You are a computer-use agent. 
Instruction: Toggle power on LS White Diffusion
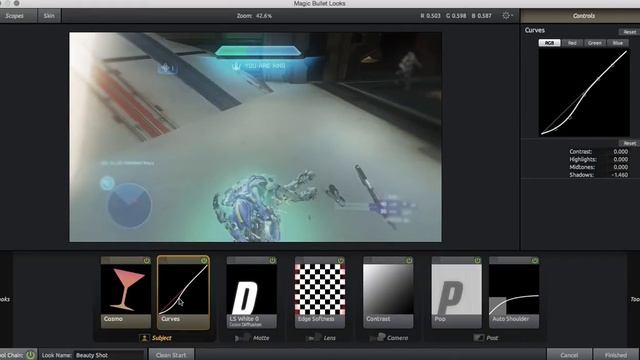point(272,260)
